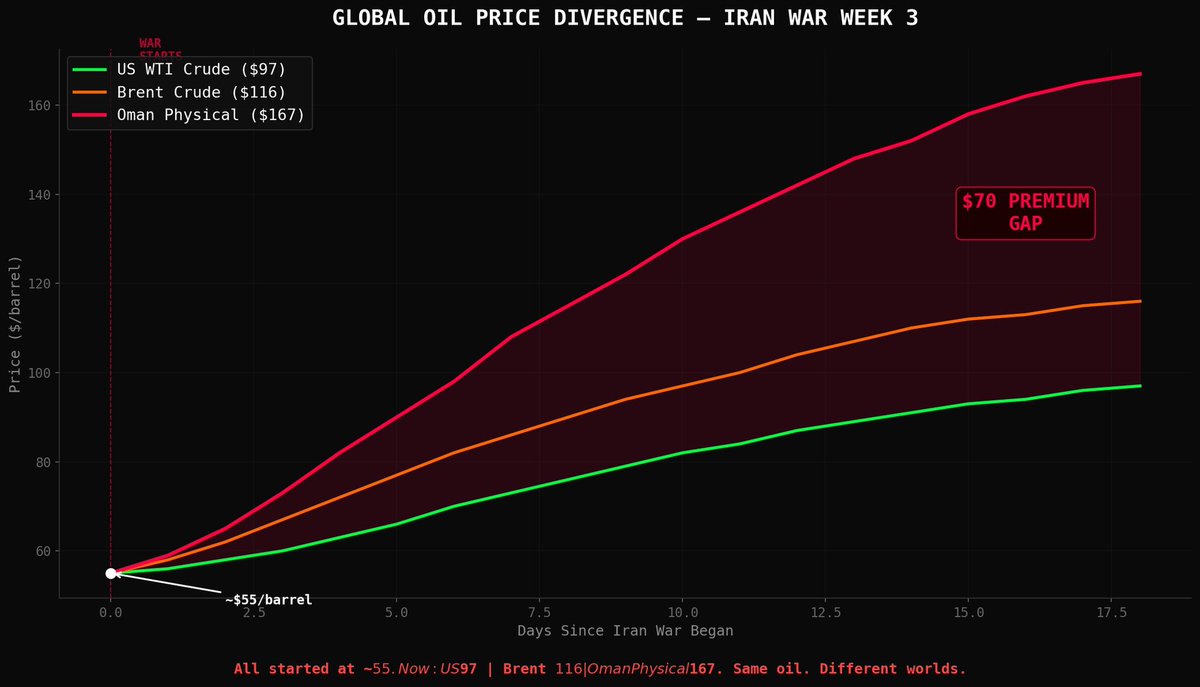Click the chart title "GLOBAL OIL PRICE DIVERGENCE — IRAN WAR WEEK 3"
The width and height of the screenshot is (1200, 687).
[625, 18]
